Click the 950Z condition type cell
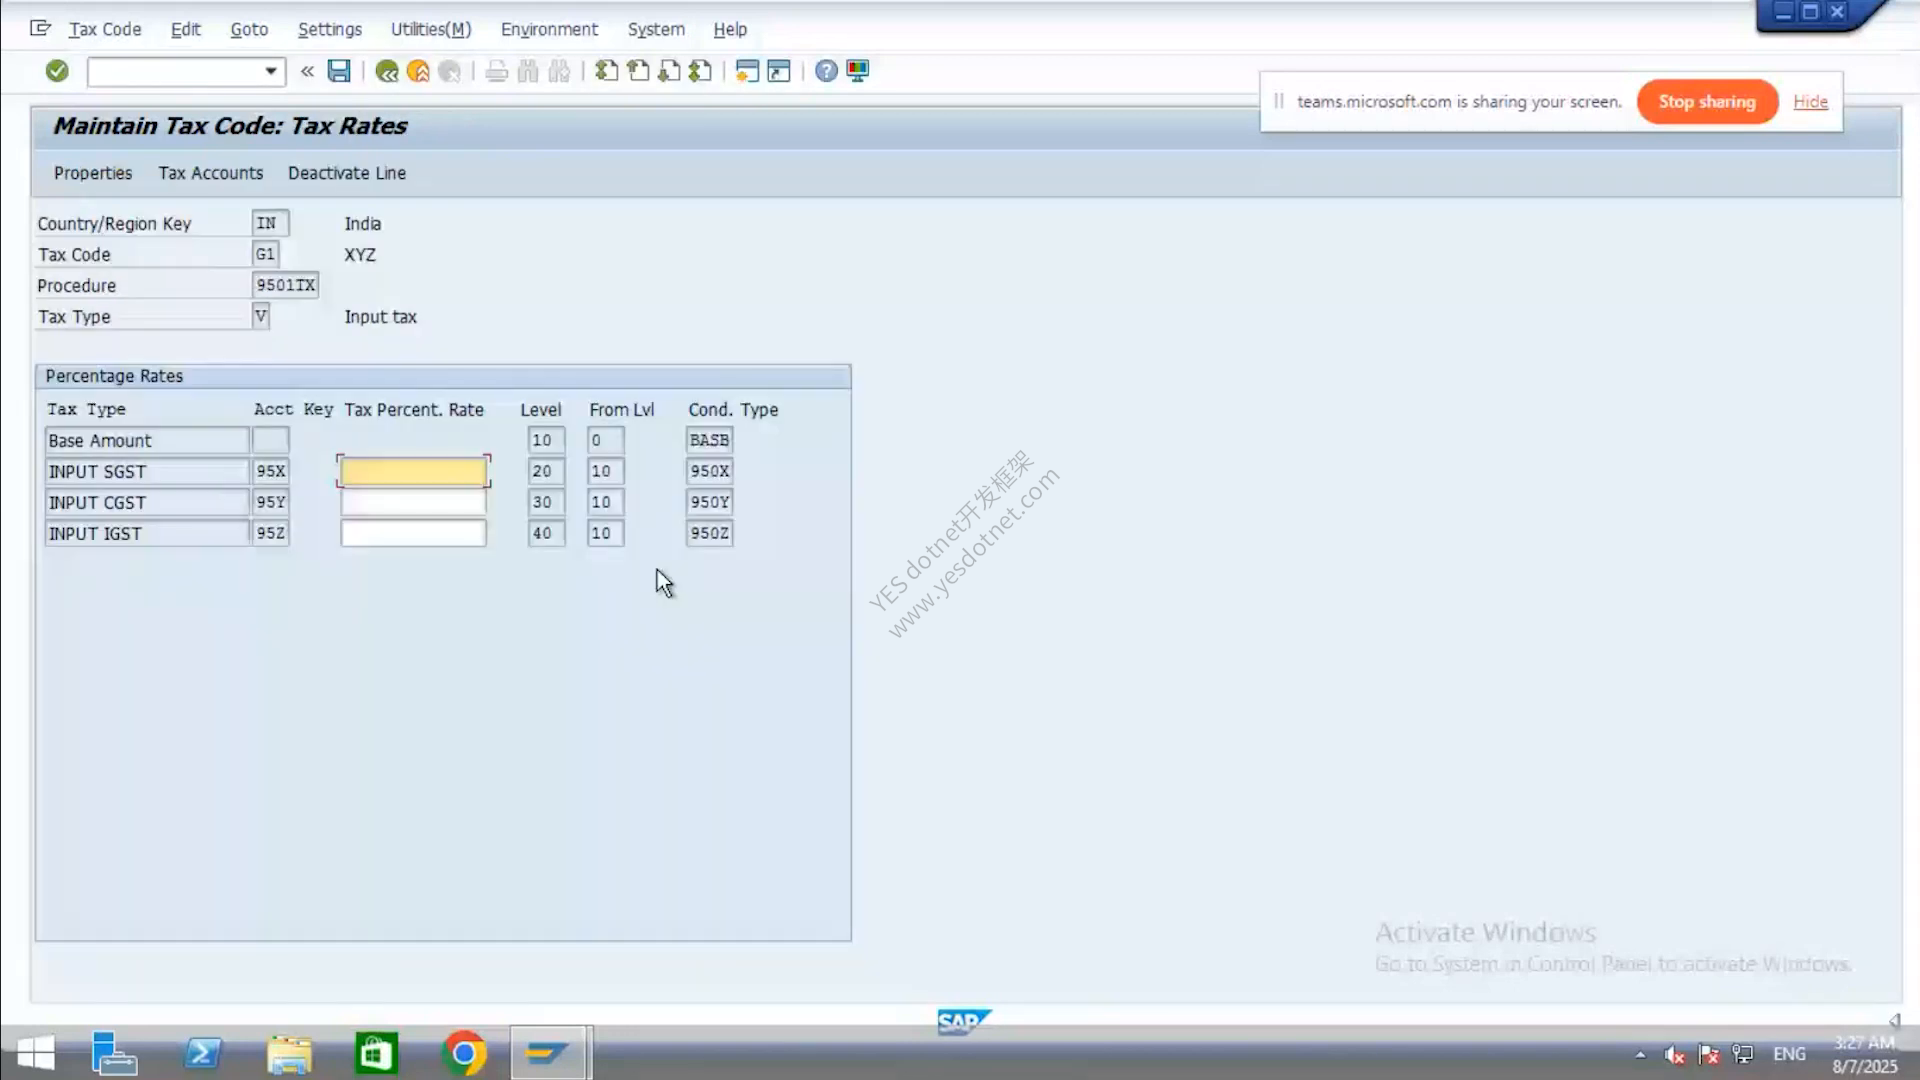 [709, 533]
